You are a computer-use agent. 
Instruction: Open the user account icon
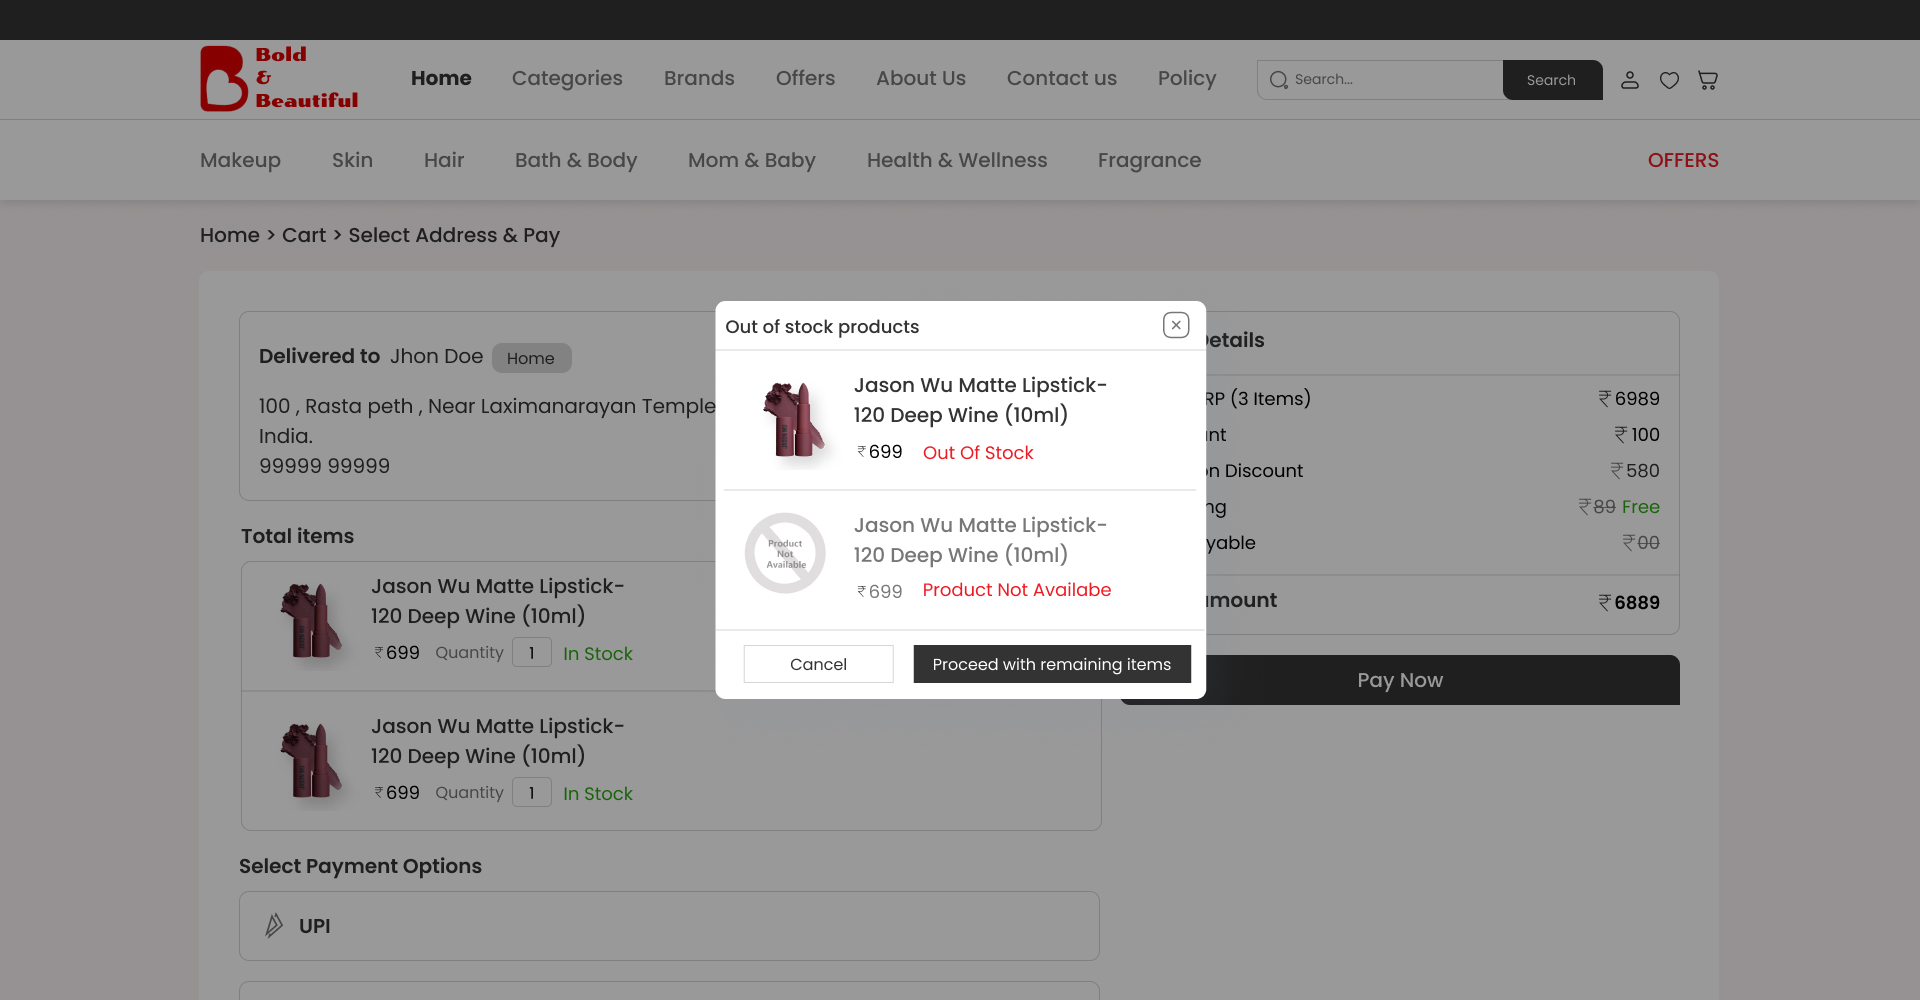coord(1630,80)
